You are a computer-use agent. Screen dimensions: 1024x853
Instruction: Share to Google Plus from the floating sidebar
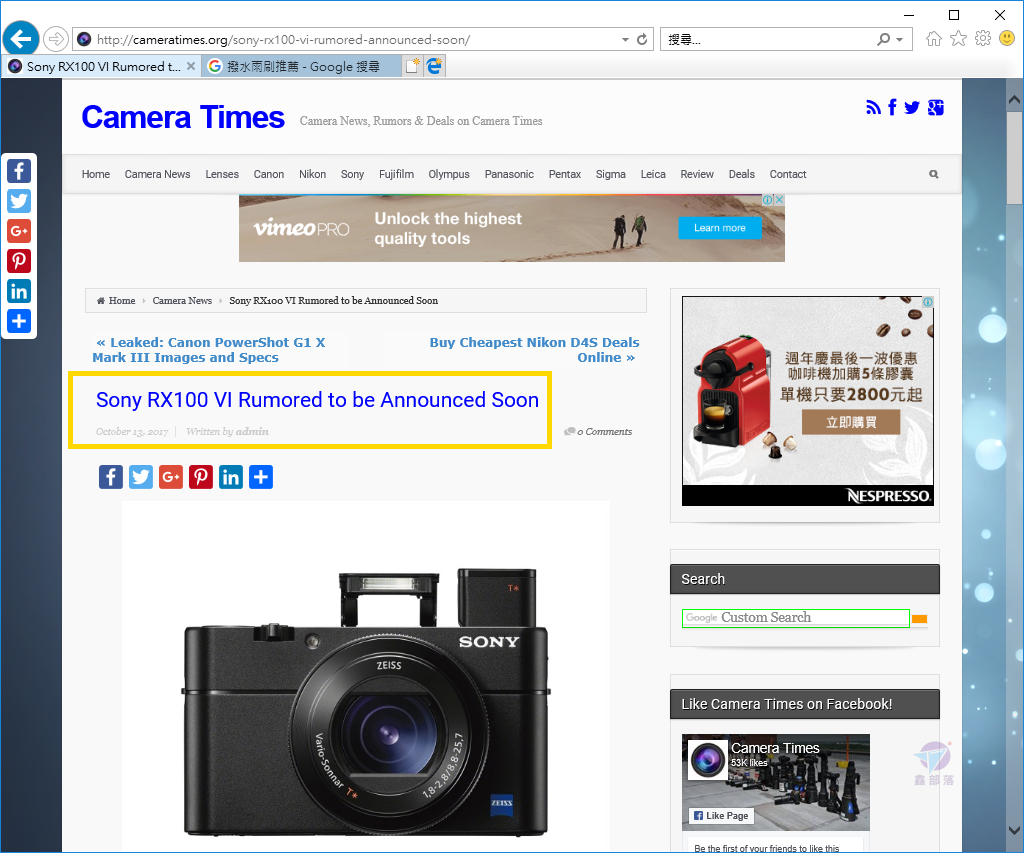click(x=19, y=231)
